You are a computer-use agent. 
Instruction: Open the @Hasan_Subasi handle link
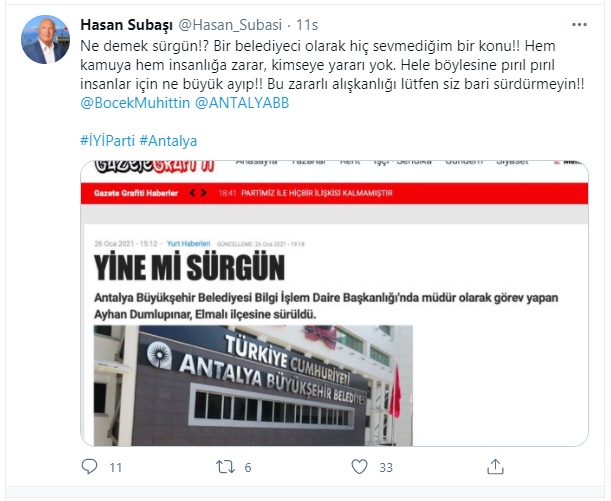coord(230,25)
